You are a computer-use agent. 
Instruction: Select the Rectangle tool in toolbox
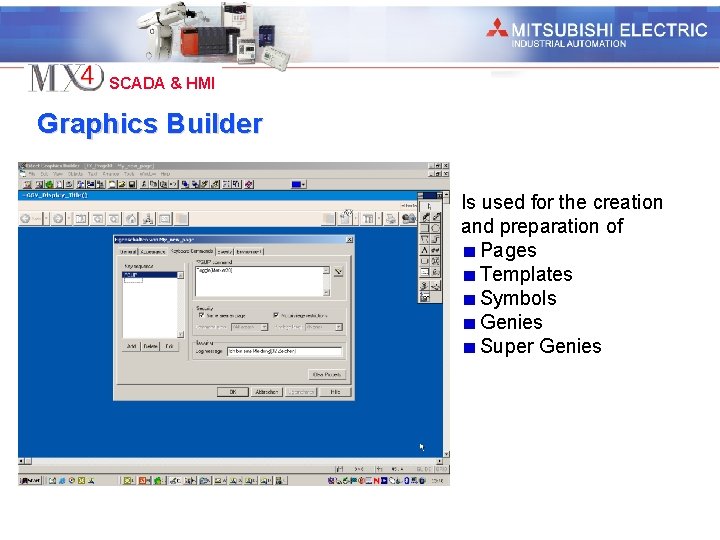[425, 228]
